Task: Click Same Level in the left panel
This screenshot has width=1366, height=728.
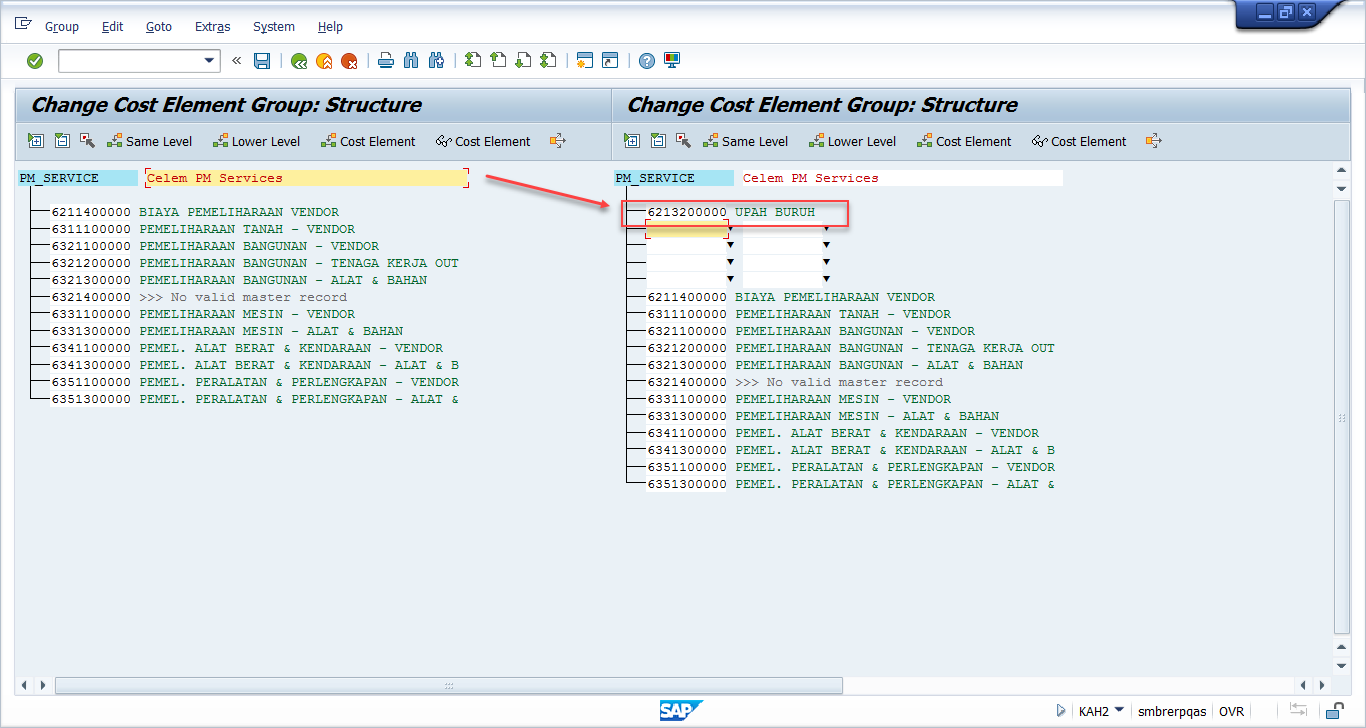Action: pos(149,141)
